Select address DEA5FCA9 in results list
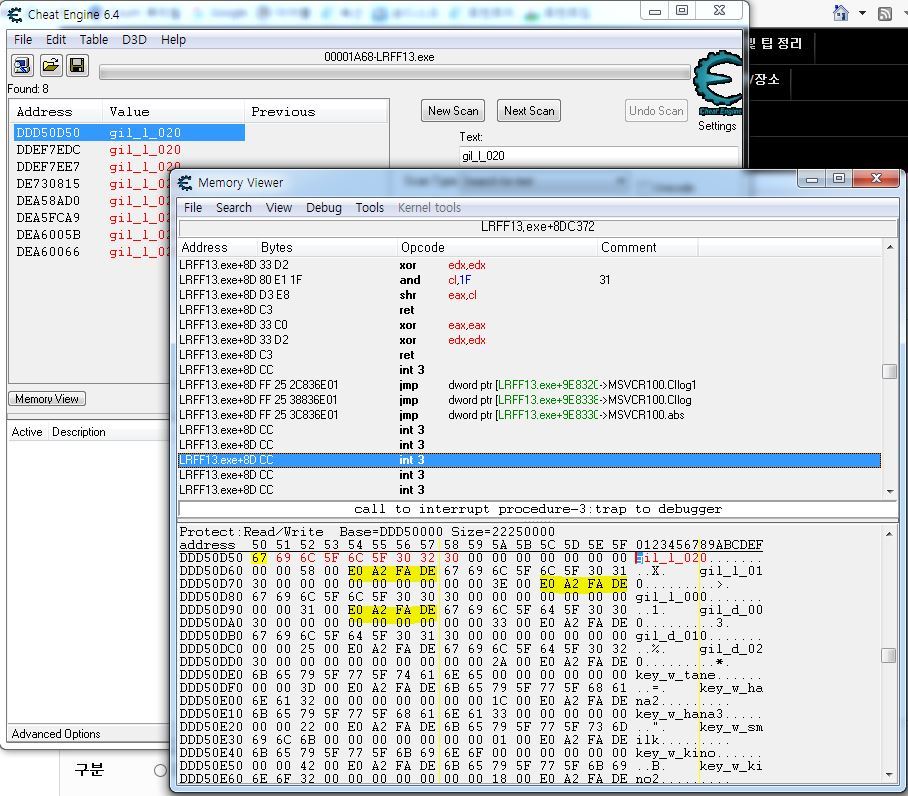 (x=93, y=218)
